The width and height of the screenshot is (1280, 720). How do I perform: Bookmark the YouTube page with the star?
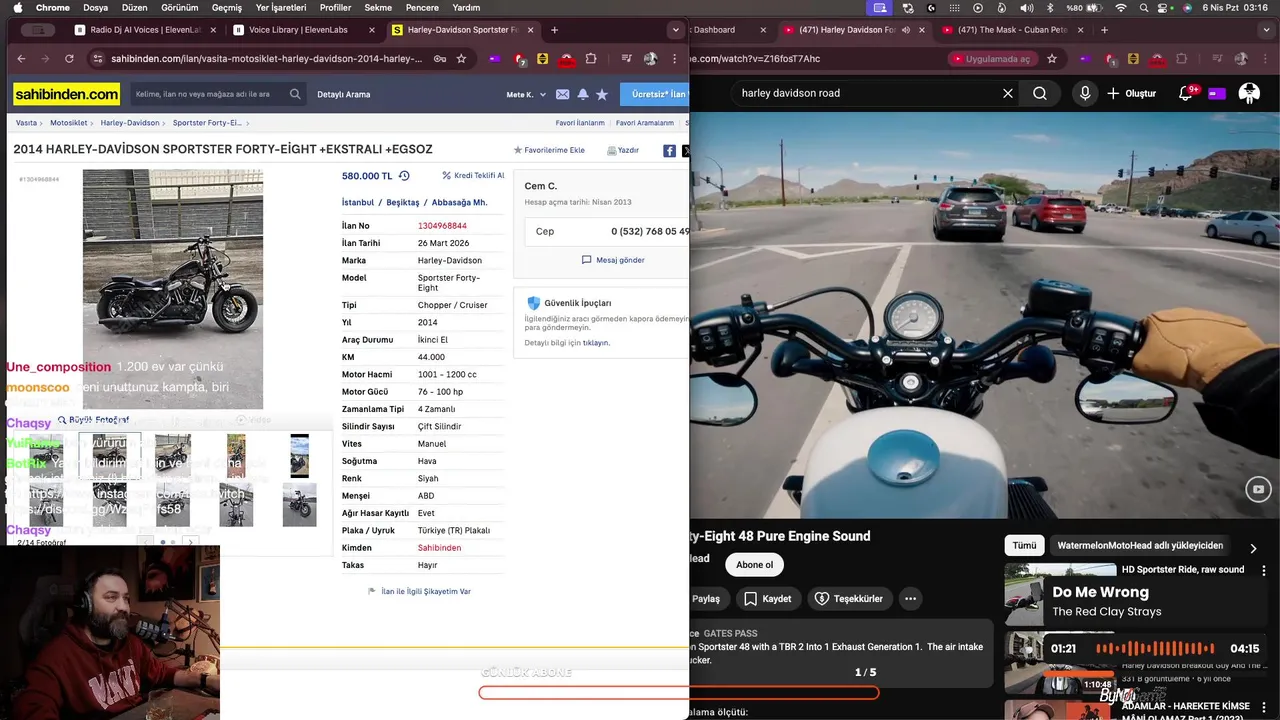[x=1051, y=59]
